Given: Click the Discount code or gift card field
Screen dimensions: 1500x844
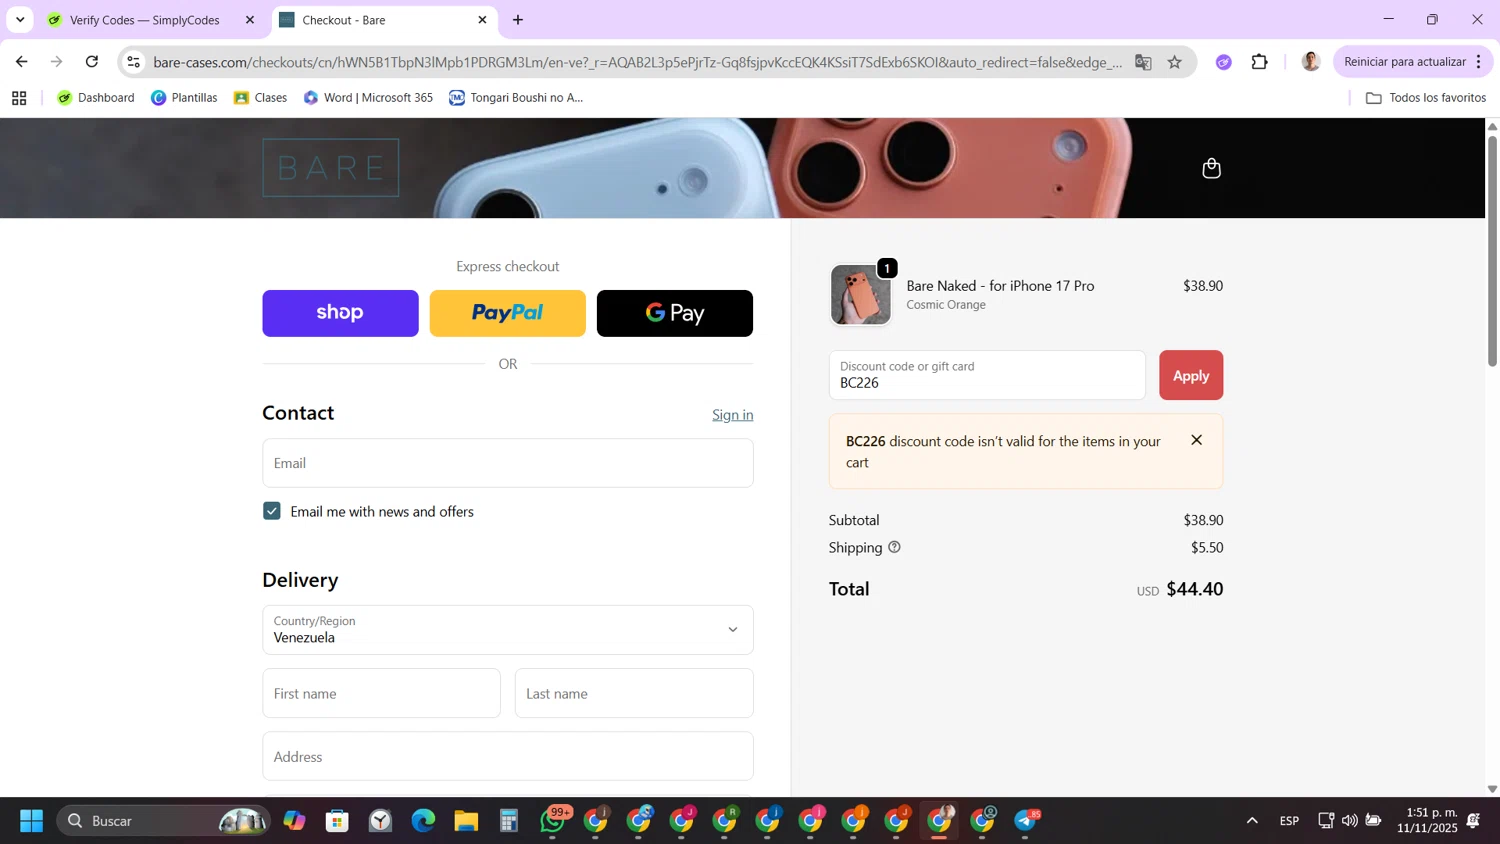Looking at the screenshot, I should 987,375.
